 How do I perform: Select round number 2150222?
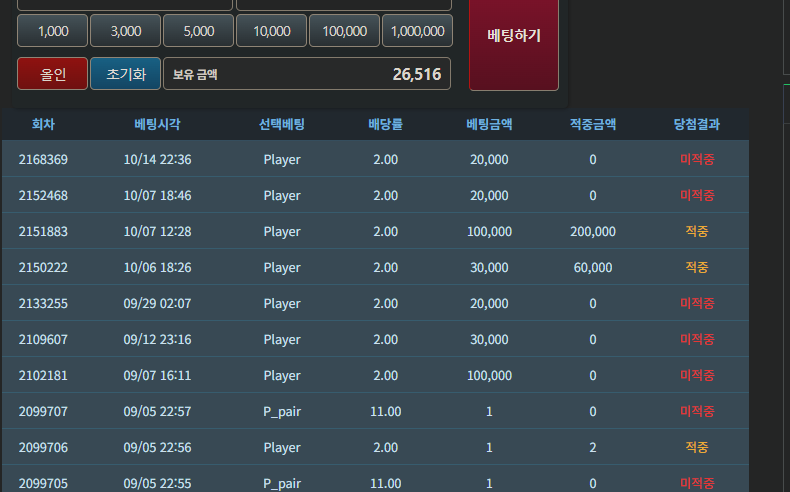tap(43, 267)
